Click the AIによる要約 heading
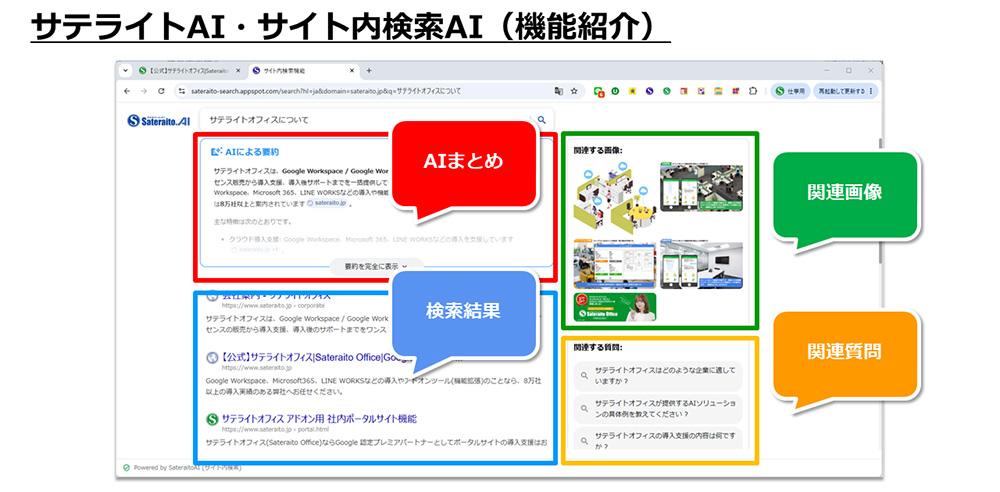The image size is (1000, 492). (x=244, y=152)
